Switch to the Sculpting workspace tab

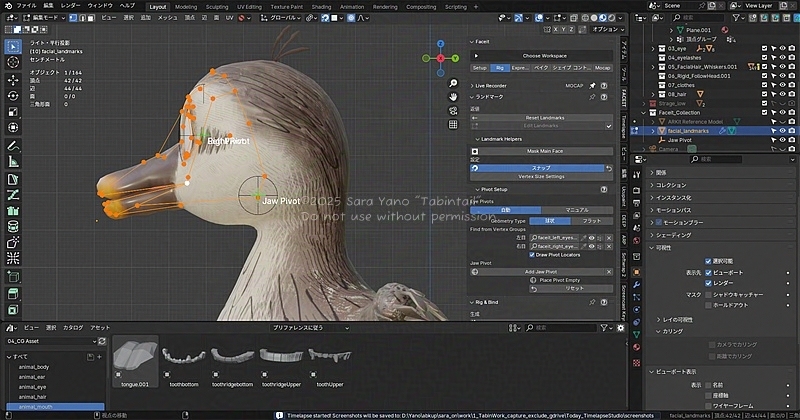pos(217,7)
